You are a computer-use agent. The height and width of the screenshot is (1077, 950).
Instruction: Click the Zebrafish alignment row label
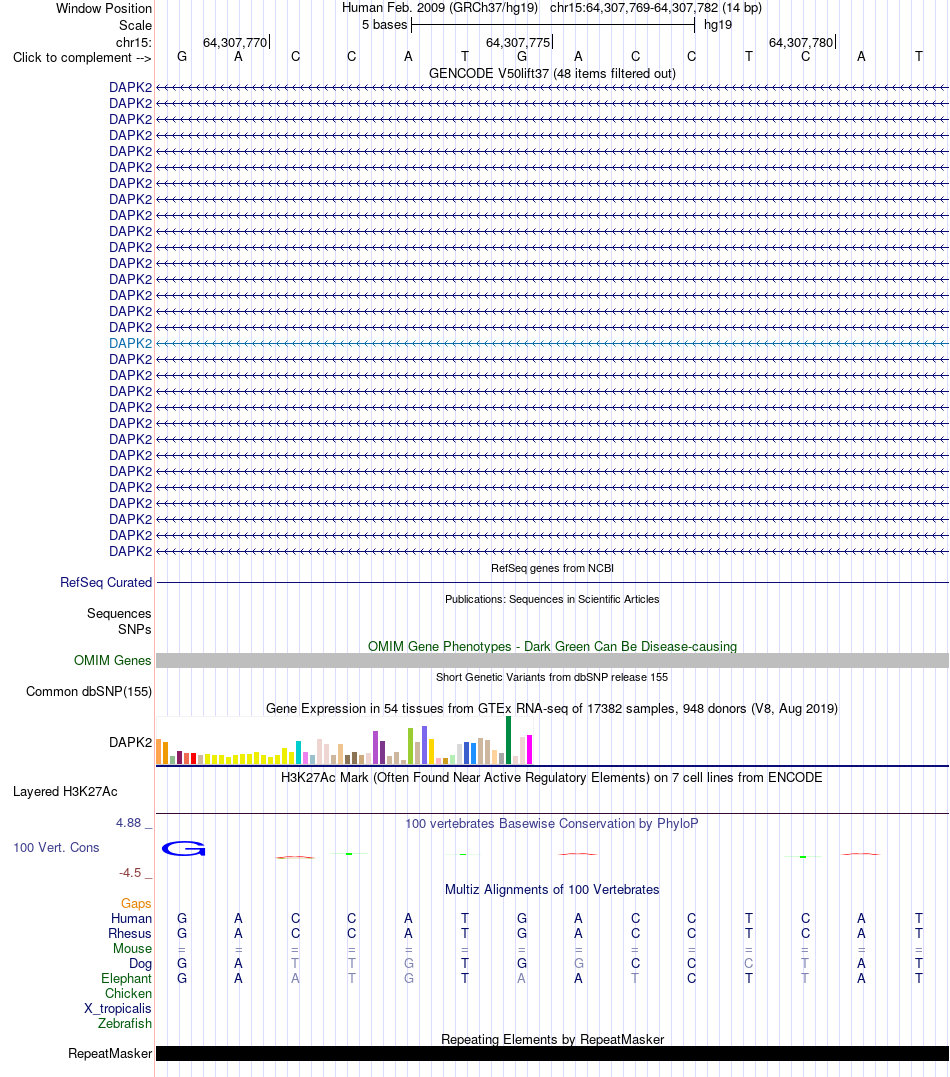point(124,1023)
